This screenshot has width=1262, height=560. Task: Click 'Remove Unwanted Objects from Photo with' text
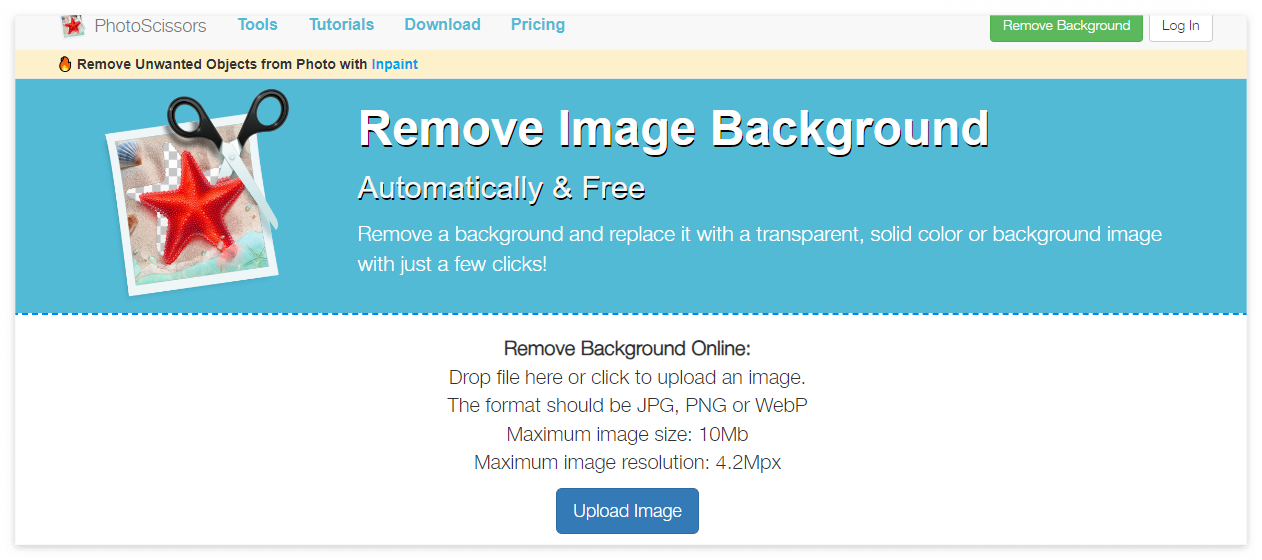222,64
